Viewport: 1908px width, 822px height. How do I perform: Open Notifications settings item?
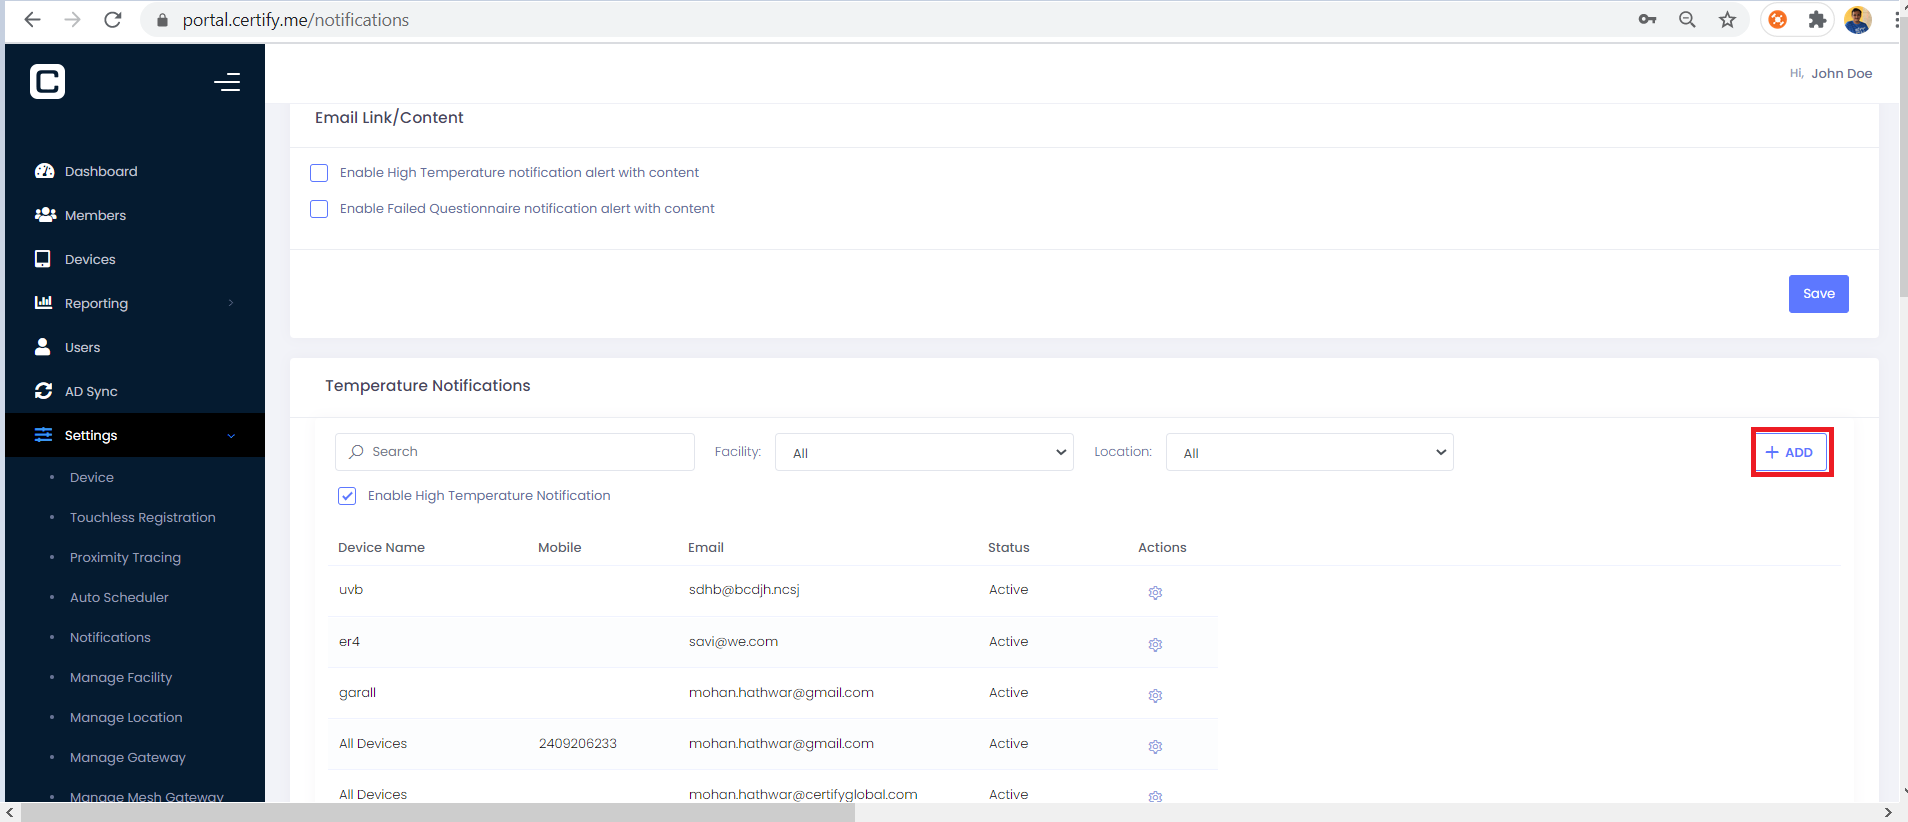110,637
